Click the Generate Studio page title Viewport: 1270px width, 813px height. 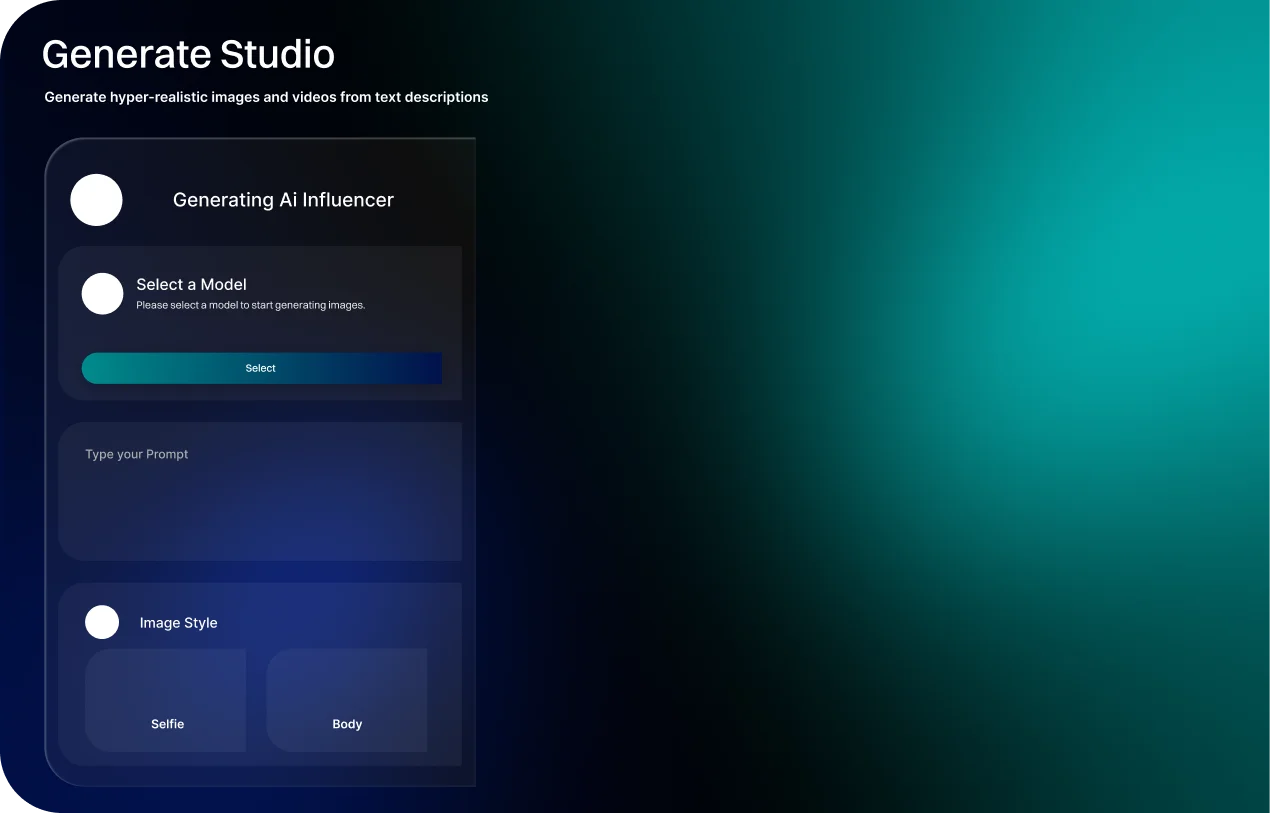pyautogui.click(x=188, y=54)
